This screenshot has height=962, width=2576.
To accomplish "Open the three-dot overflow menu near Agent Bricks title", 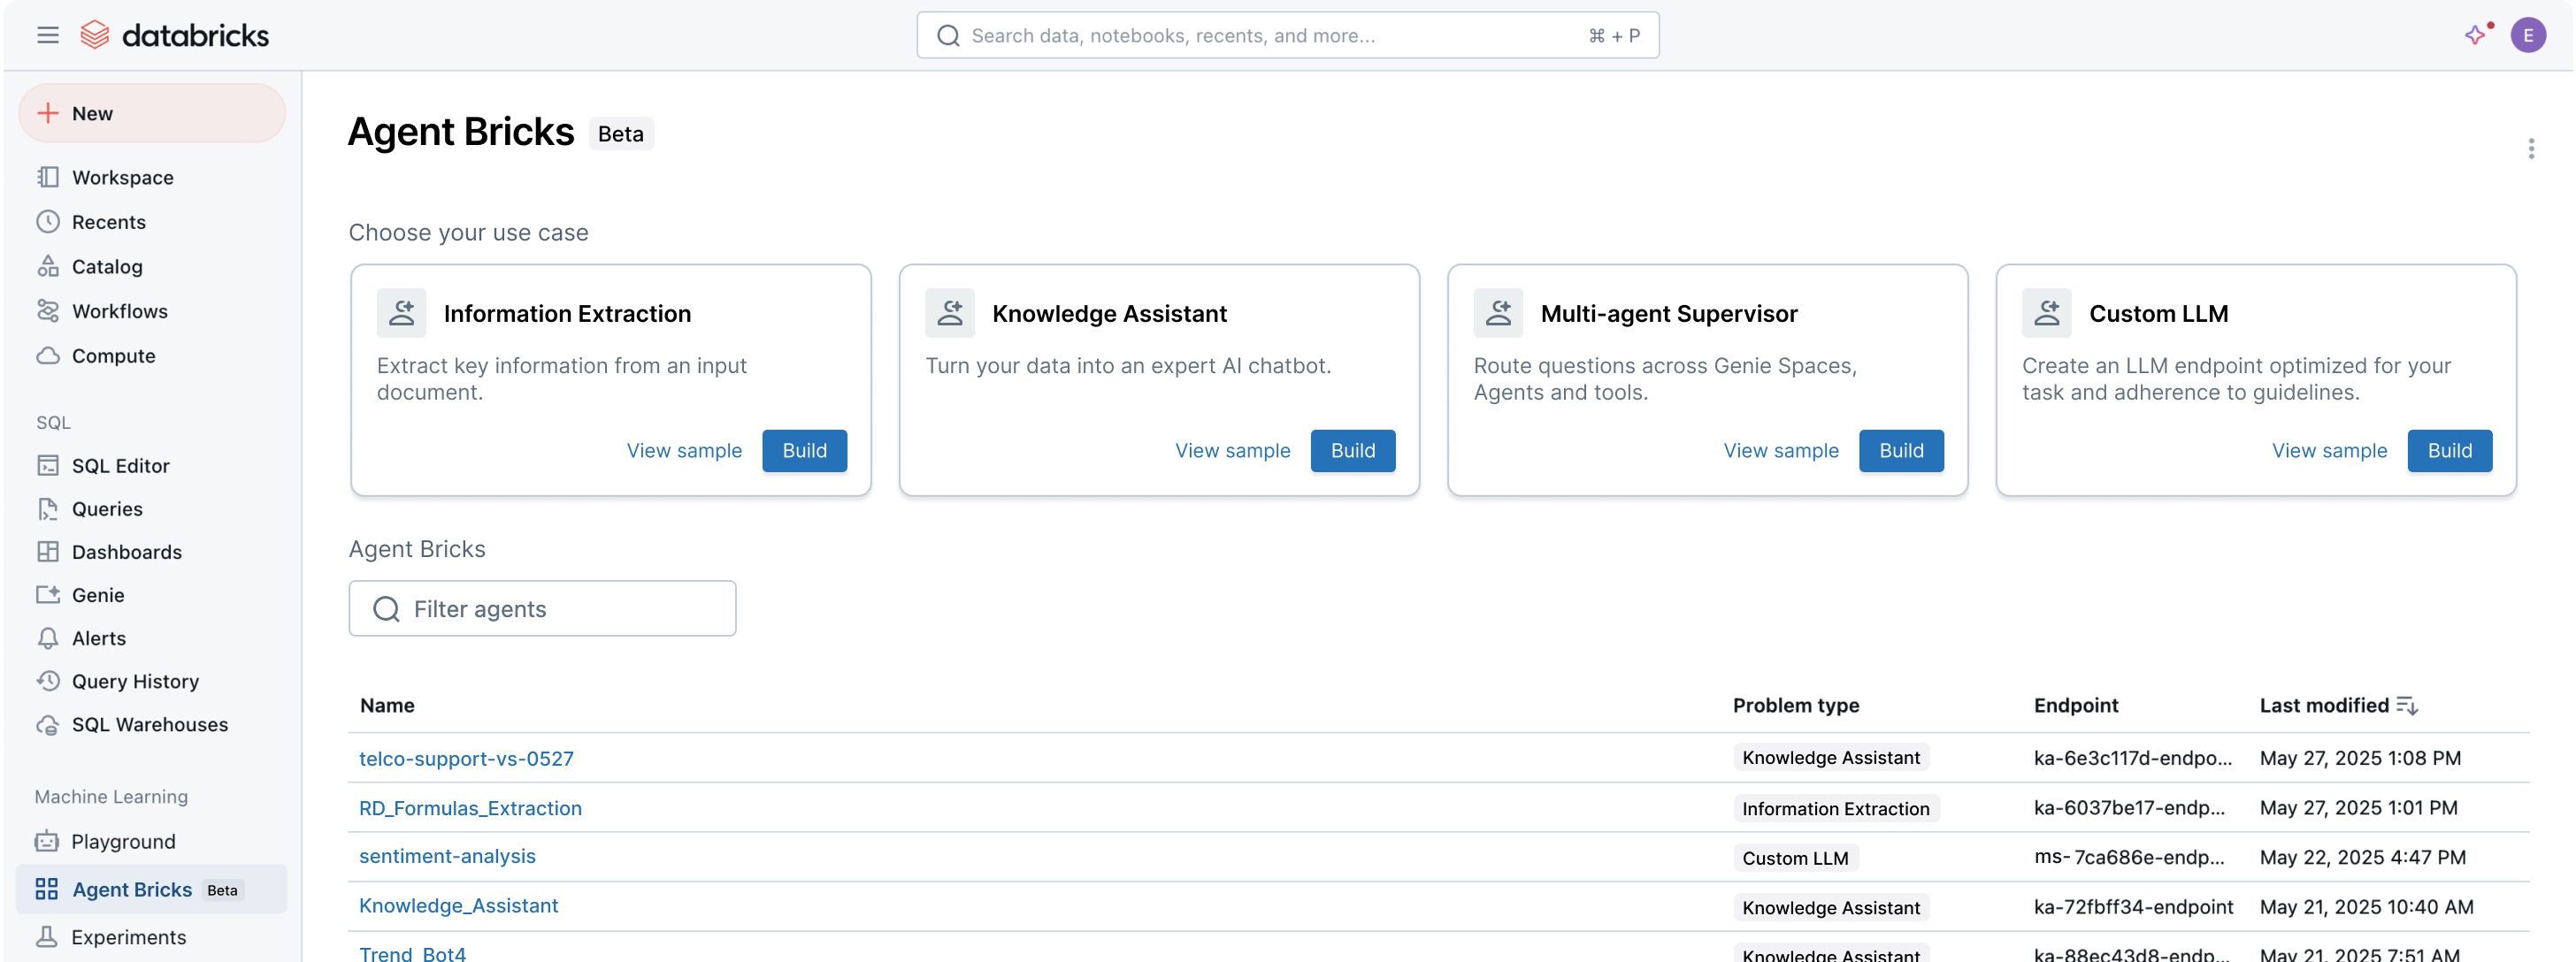I will [2531, 148].
